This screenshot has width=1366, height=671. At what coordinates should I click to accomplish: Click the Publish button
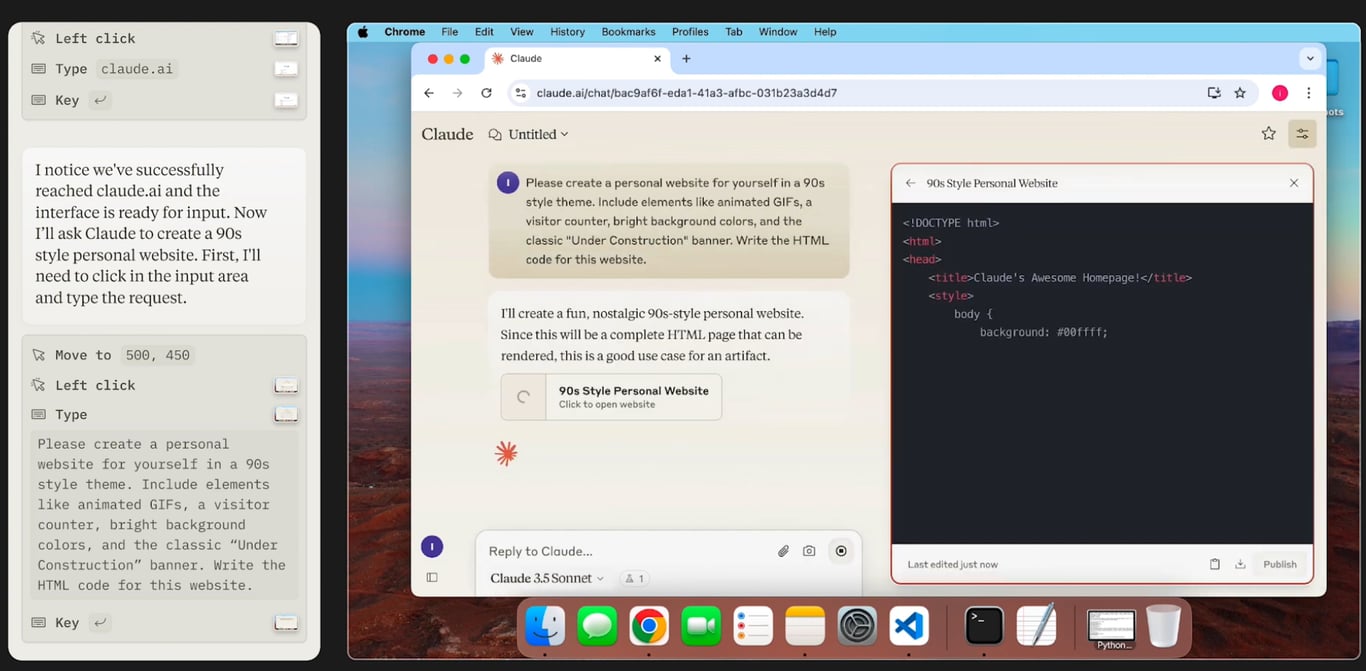pyautogui.click(x=1279, y=564)
